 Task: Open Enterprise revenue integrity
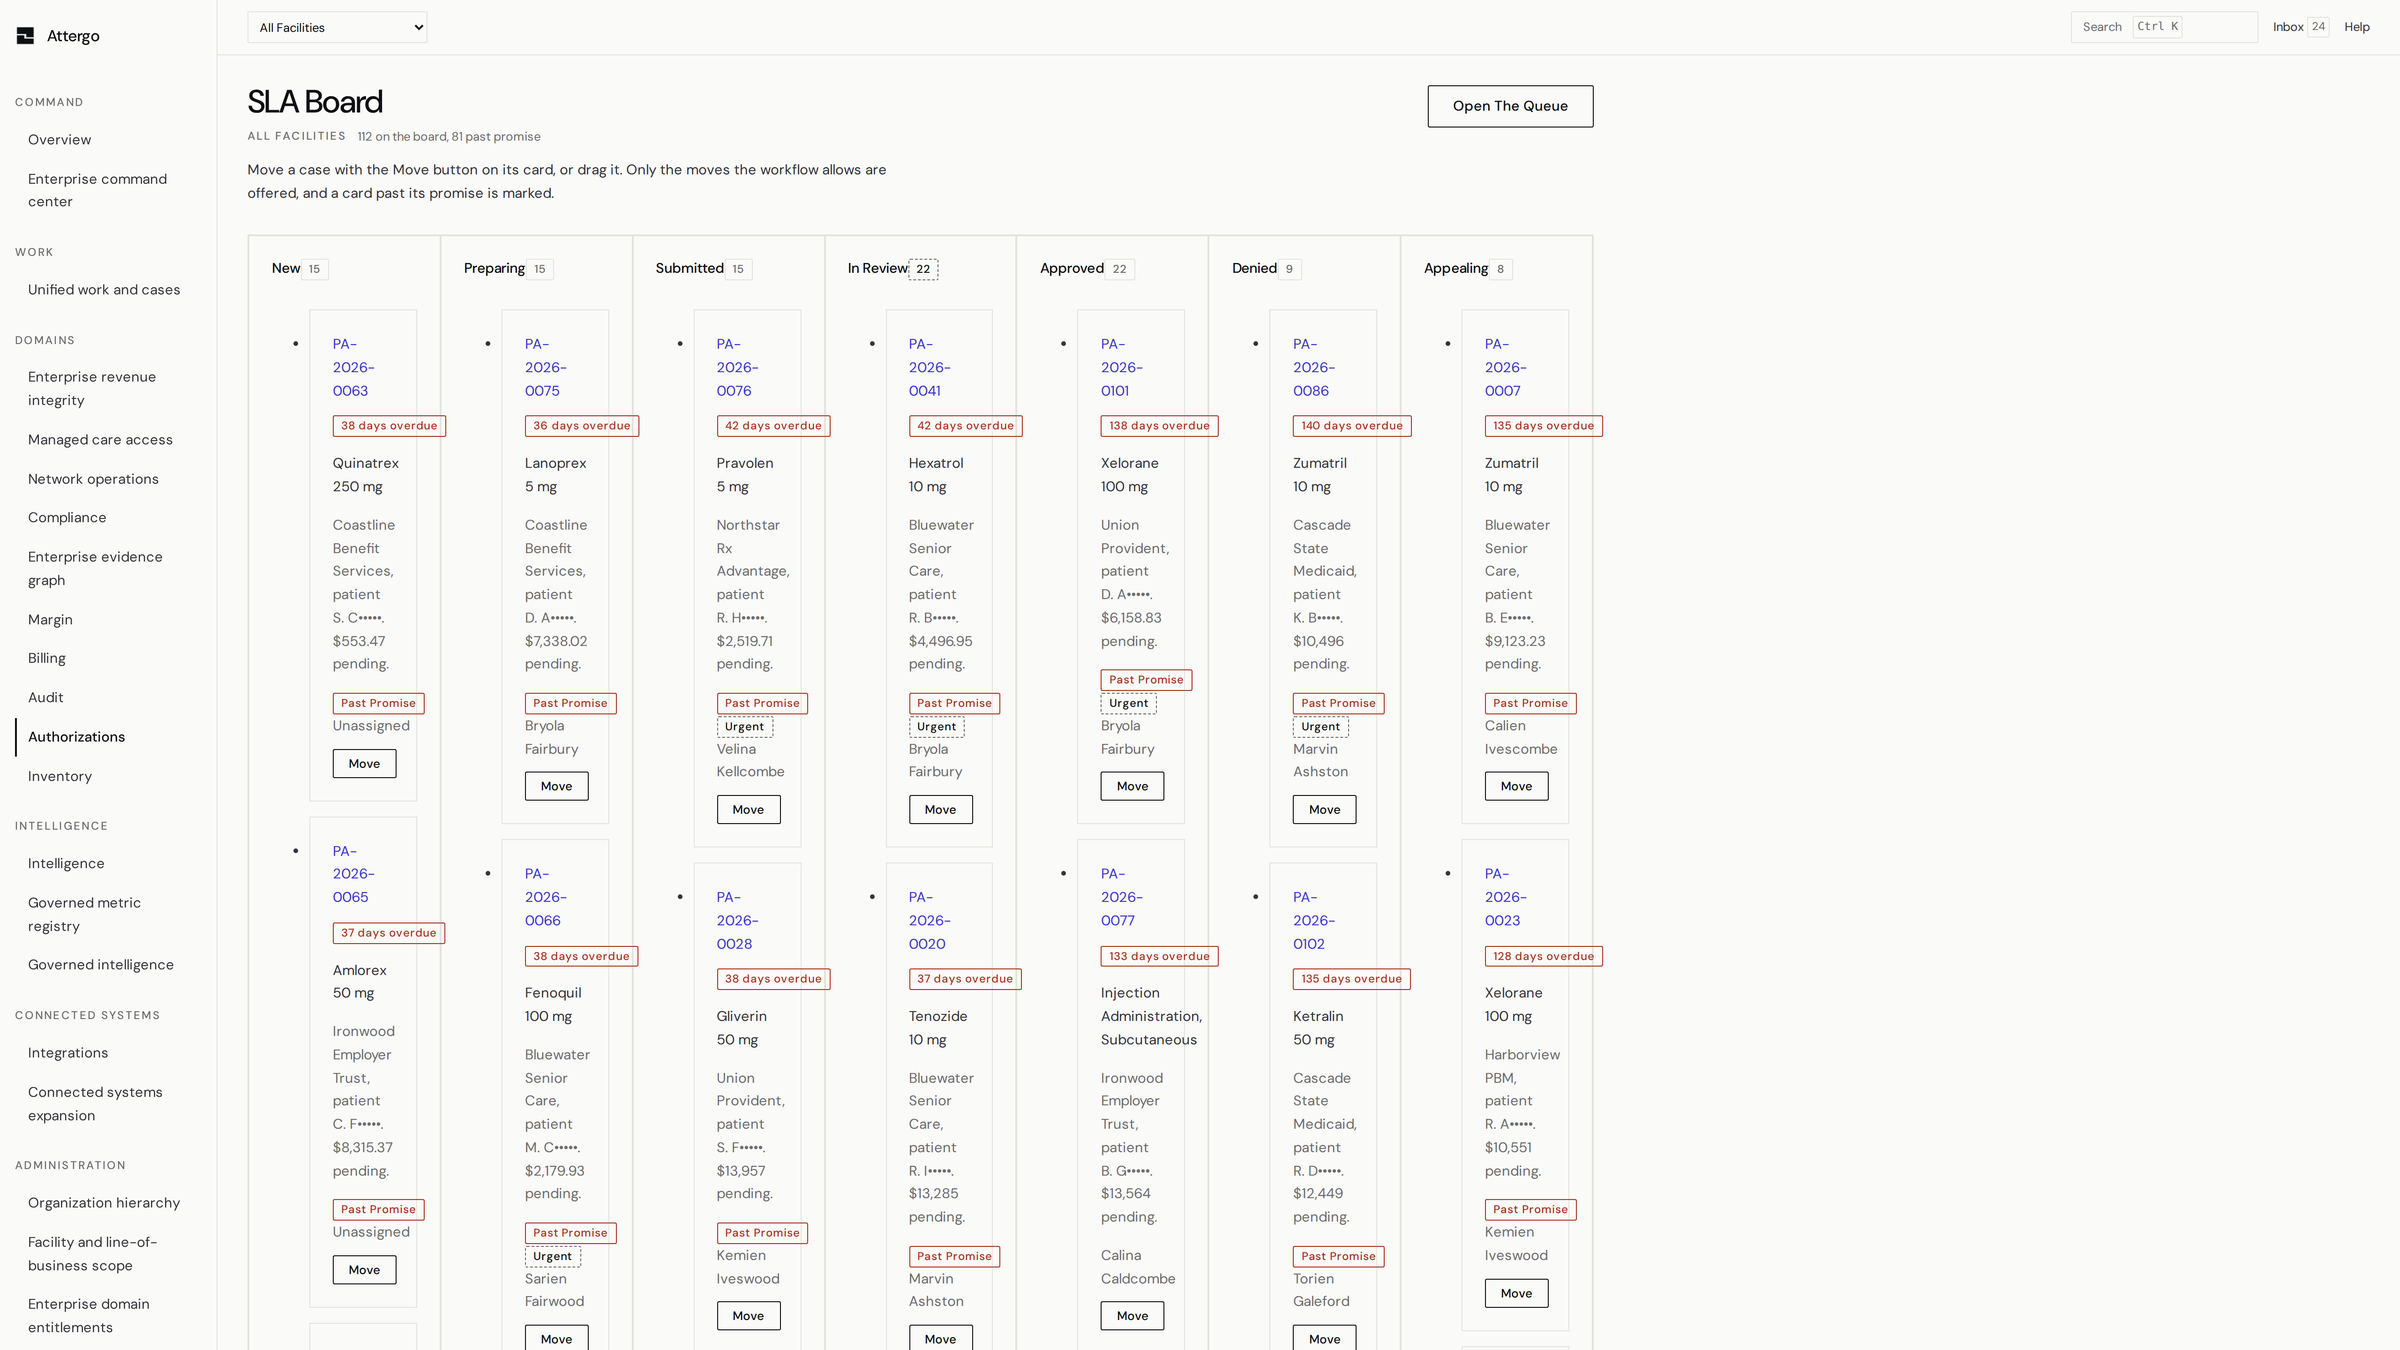[x=92, y=388]
